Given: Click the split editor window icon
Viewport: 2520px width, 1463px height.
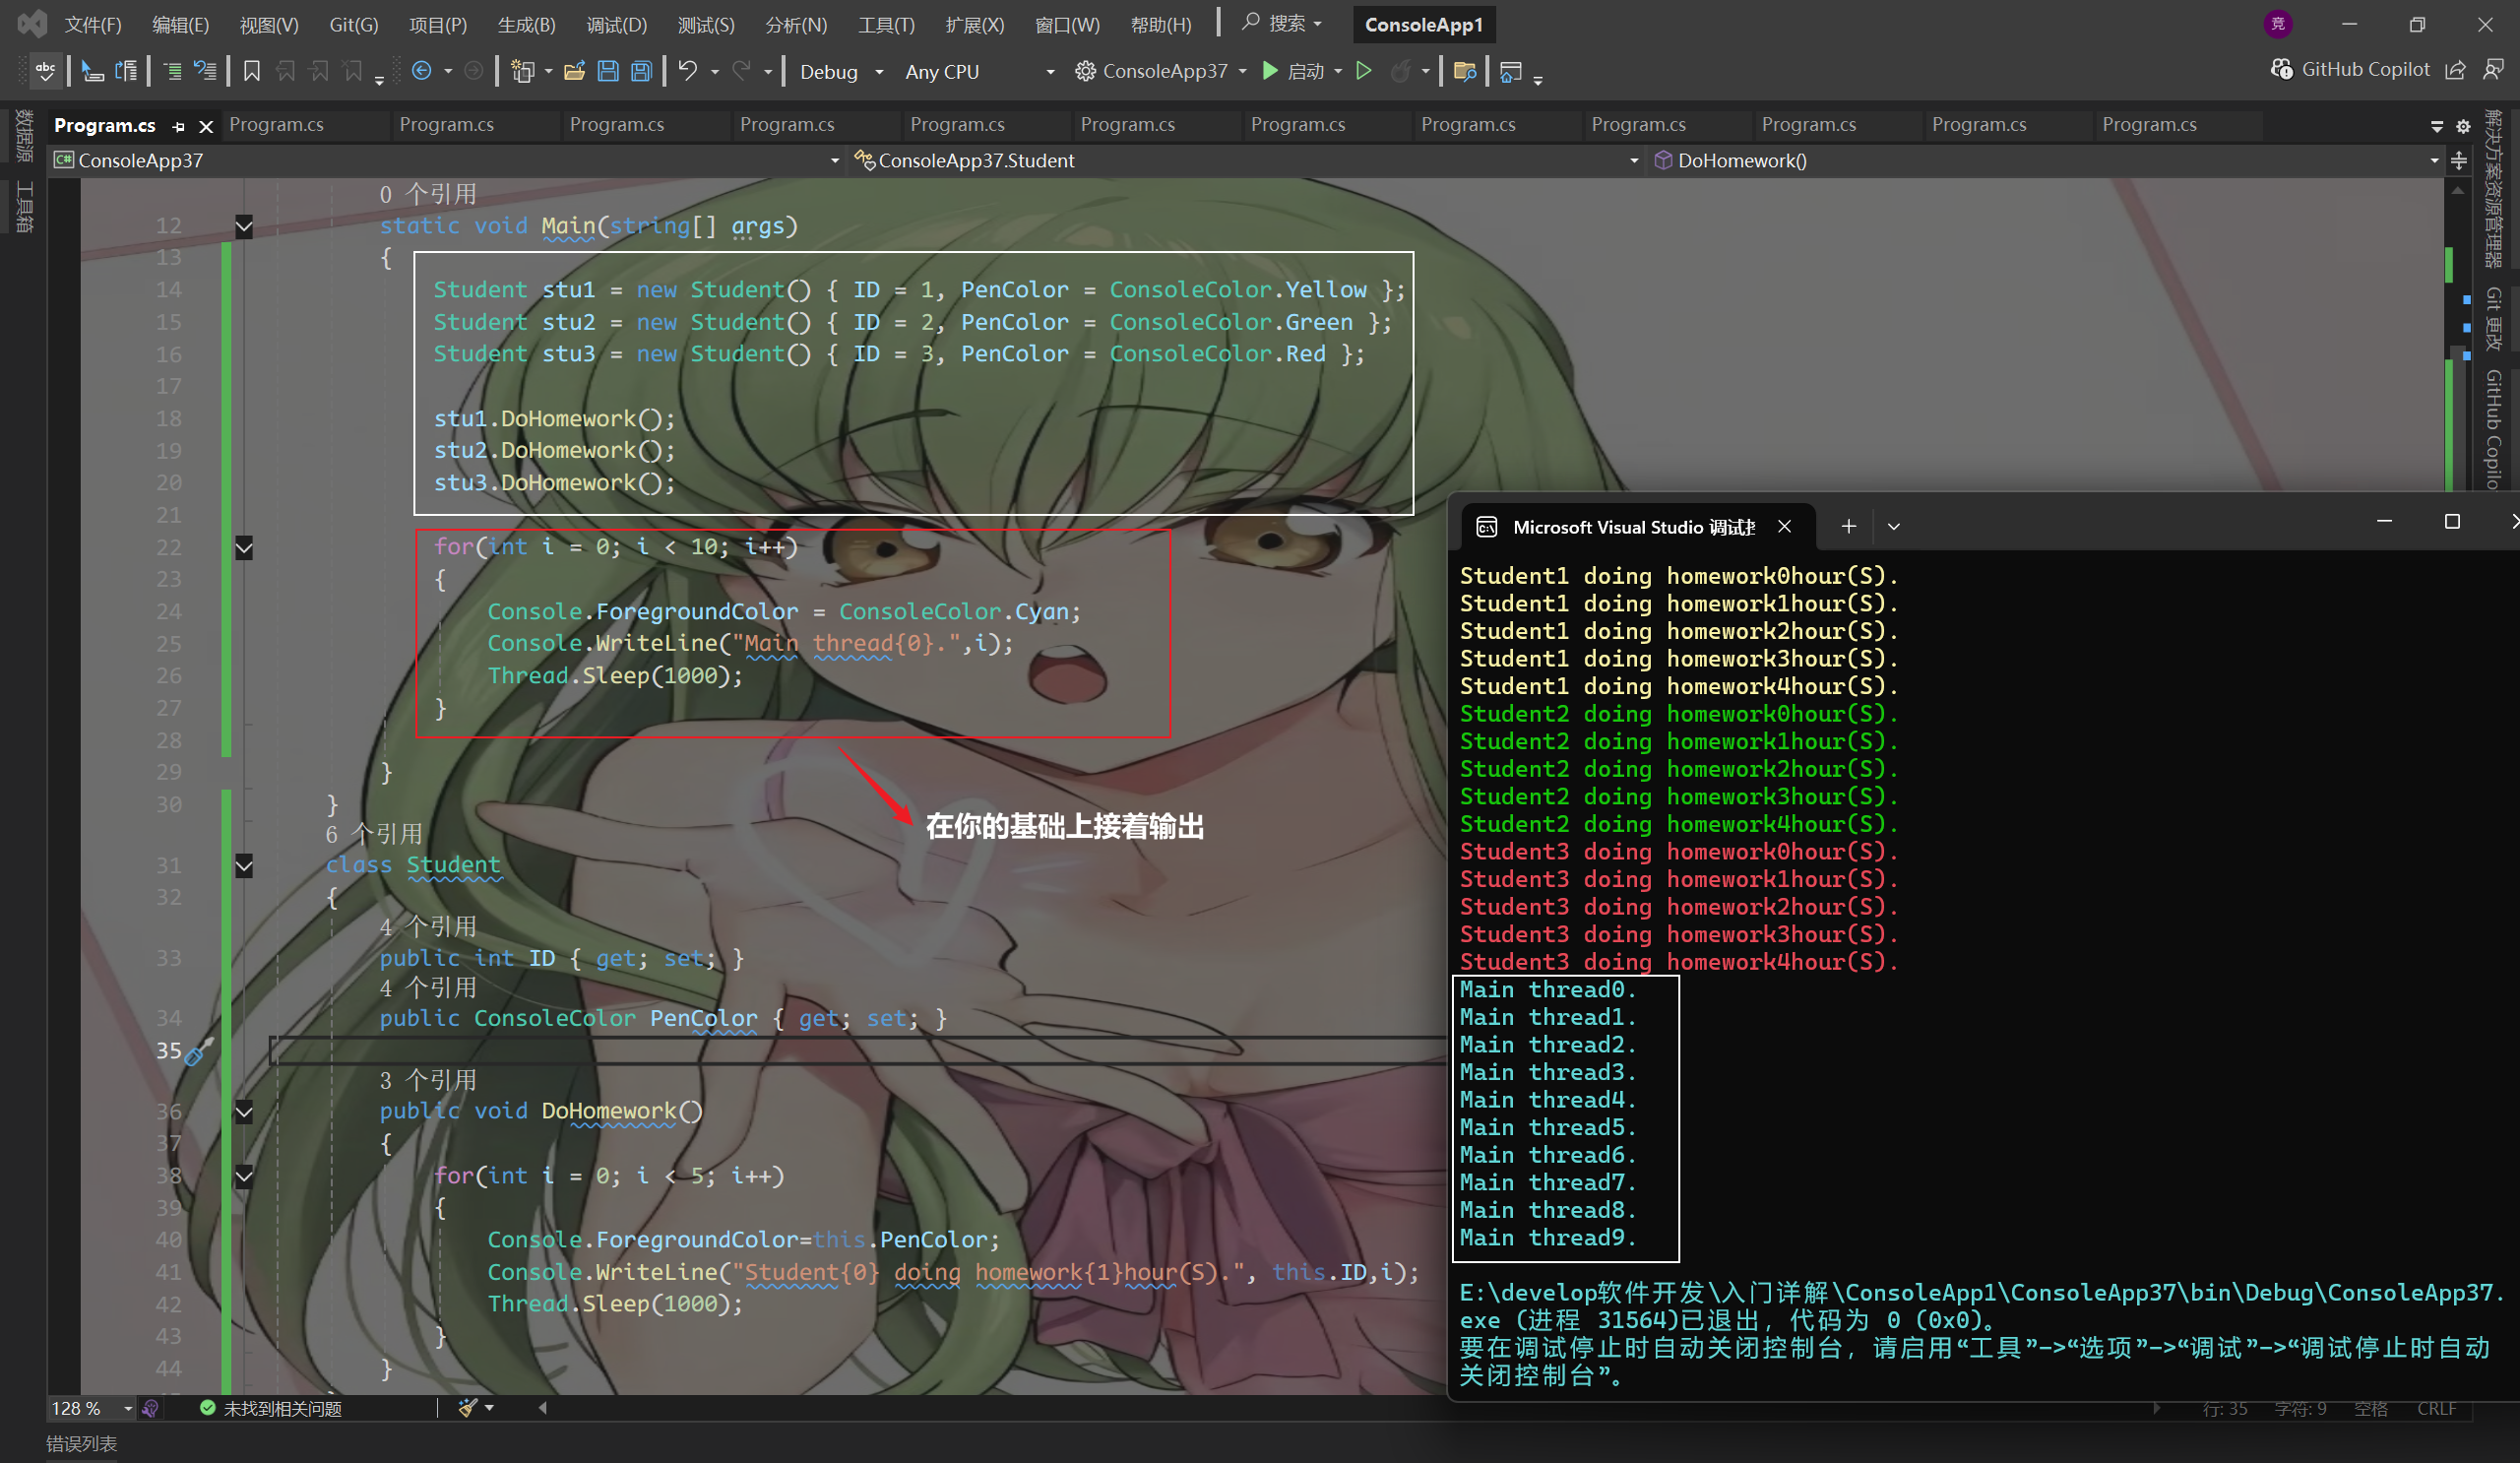Looking at the screenshot, I should tap(2459, 160).
